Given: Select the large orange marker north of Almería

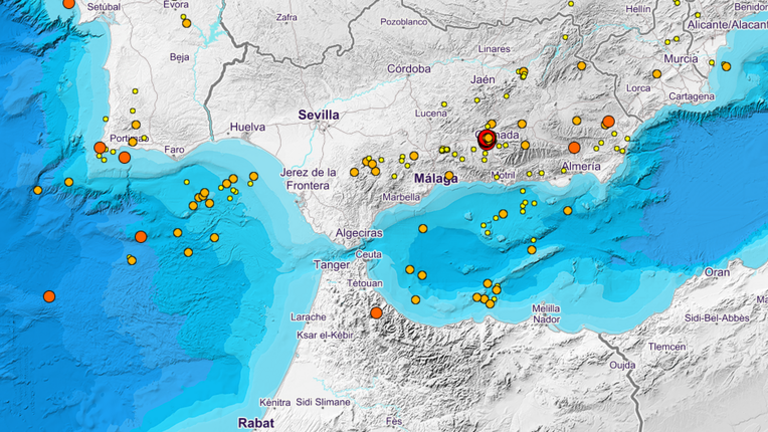Looking at the screenshot, I should 574,147.
